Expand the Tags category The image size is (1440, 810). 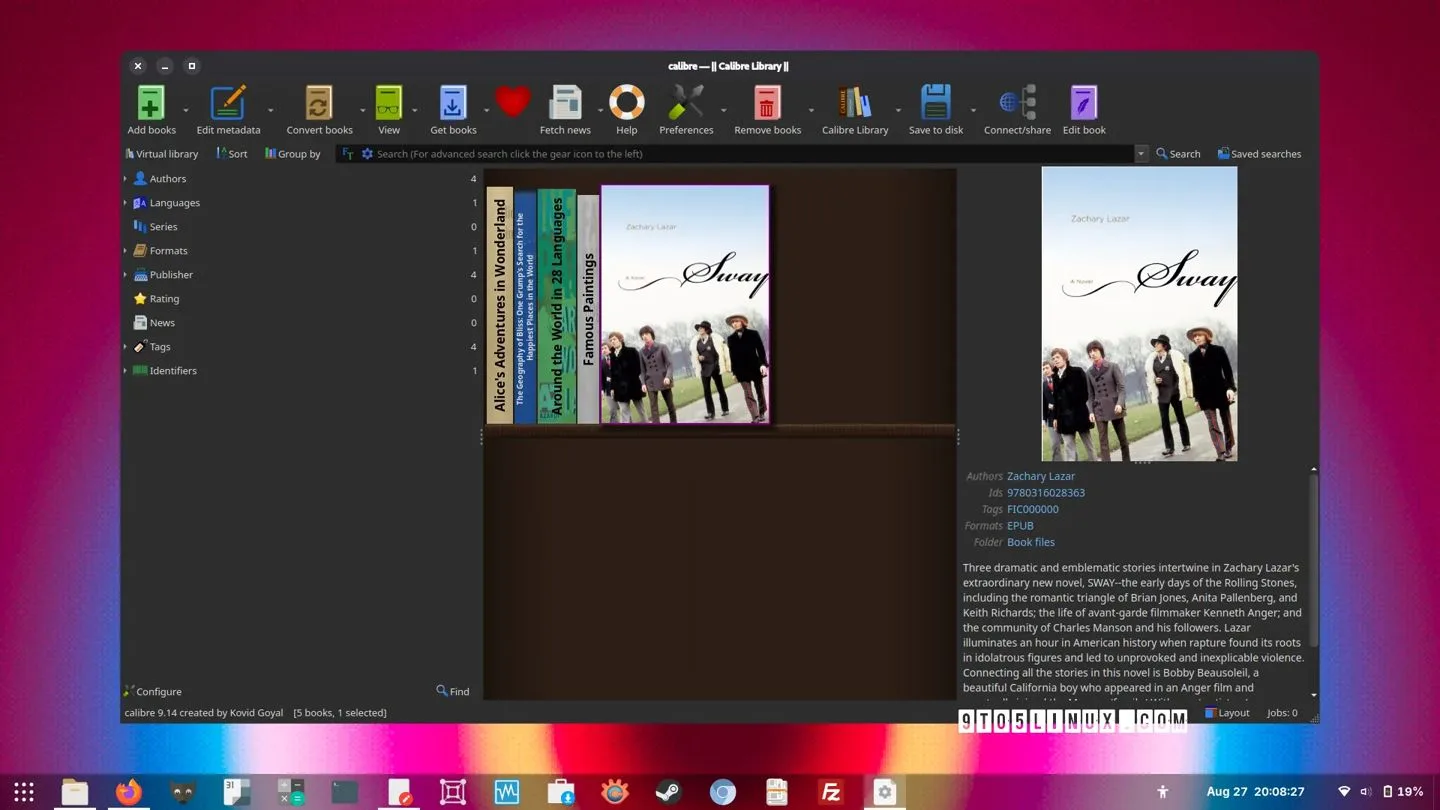125,347
